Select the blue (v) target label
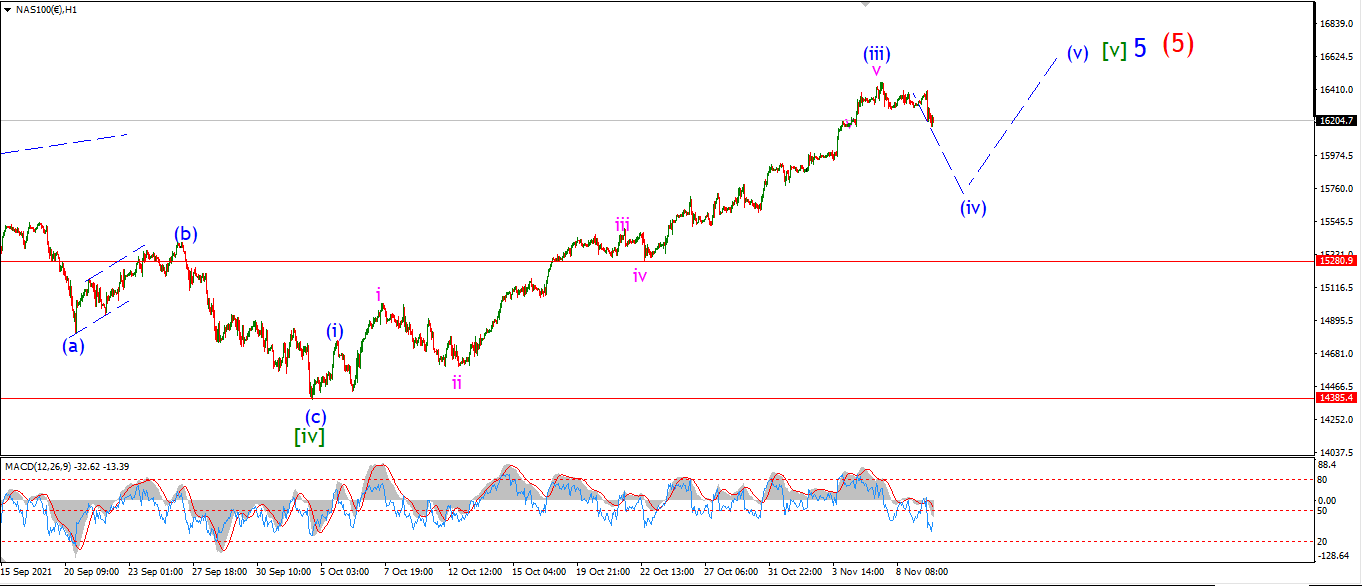1362x586 pixels. [1077, 53]
